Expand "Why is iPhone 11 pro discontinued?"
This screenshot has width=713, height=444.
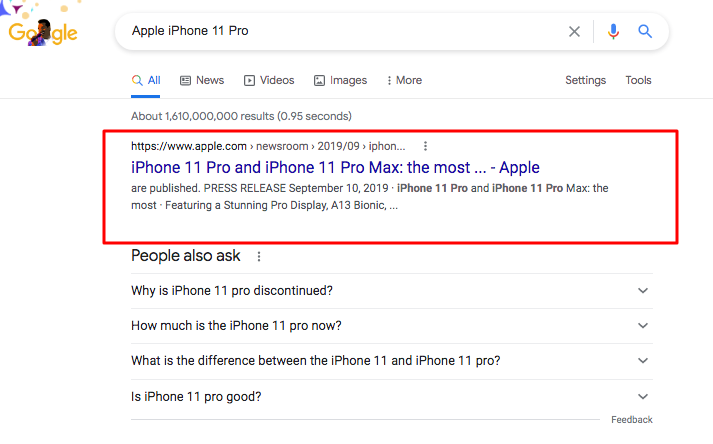pos(392,291)
